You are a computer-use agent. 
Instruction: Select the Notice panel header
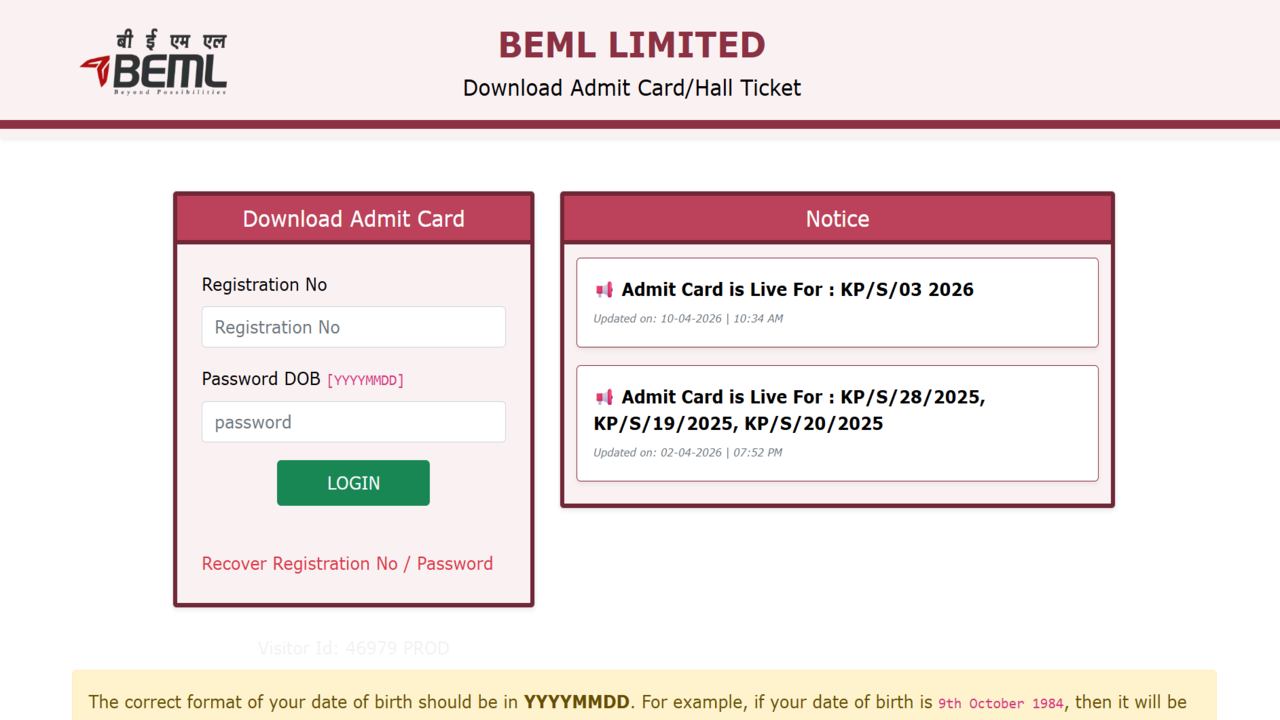pos(837,218)
